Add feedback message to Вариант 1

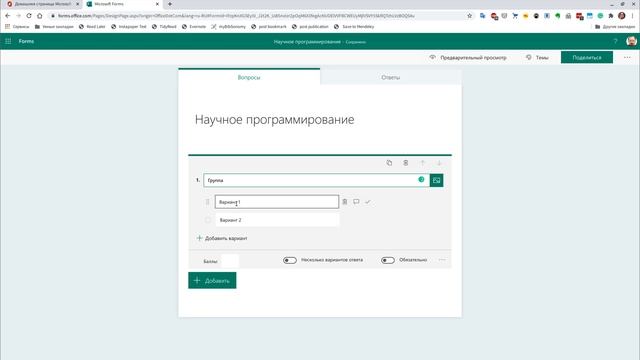(356, 202)
